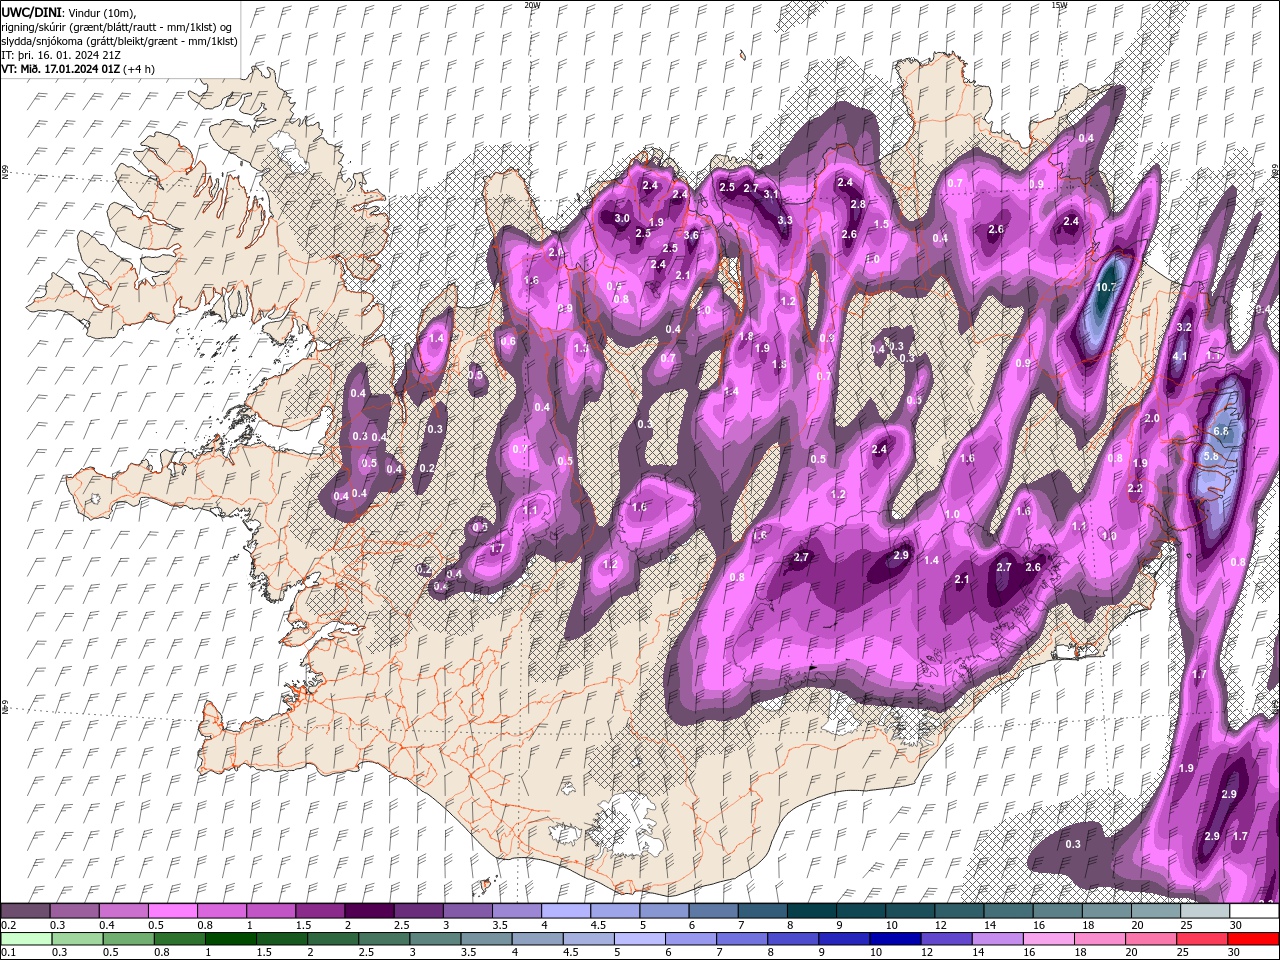Select the pale green 0.1 swatch in rain legend
Screen dimensions: 1280x960
[x=25, y=939]
